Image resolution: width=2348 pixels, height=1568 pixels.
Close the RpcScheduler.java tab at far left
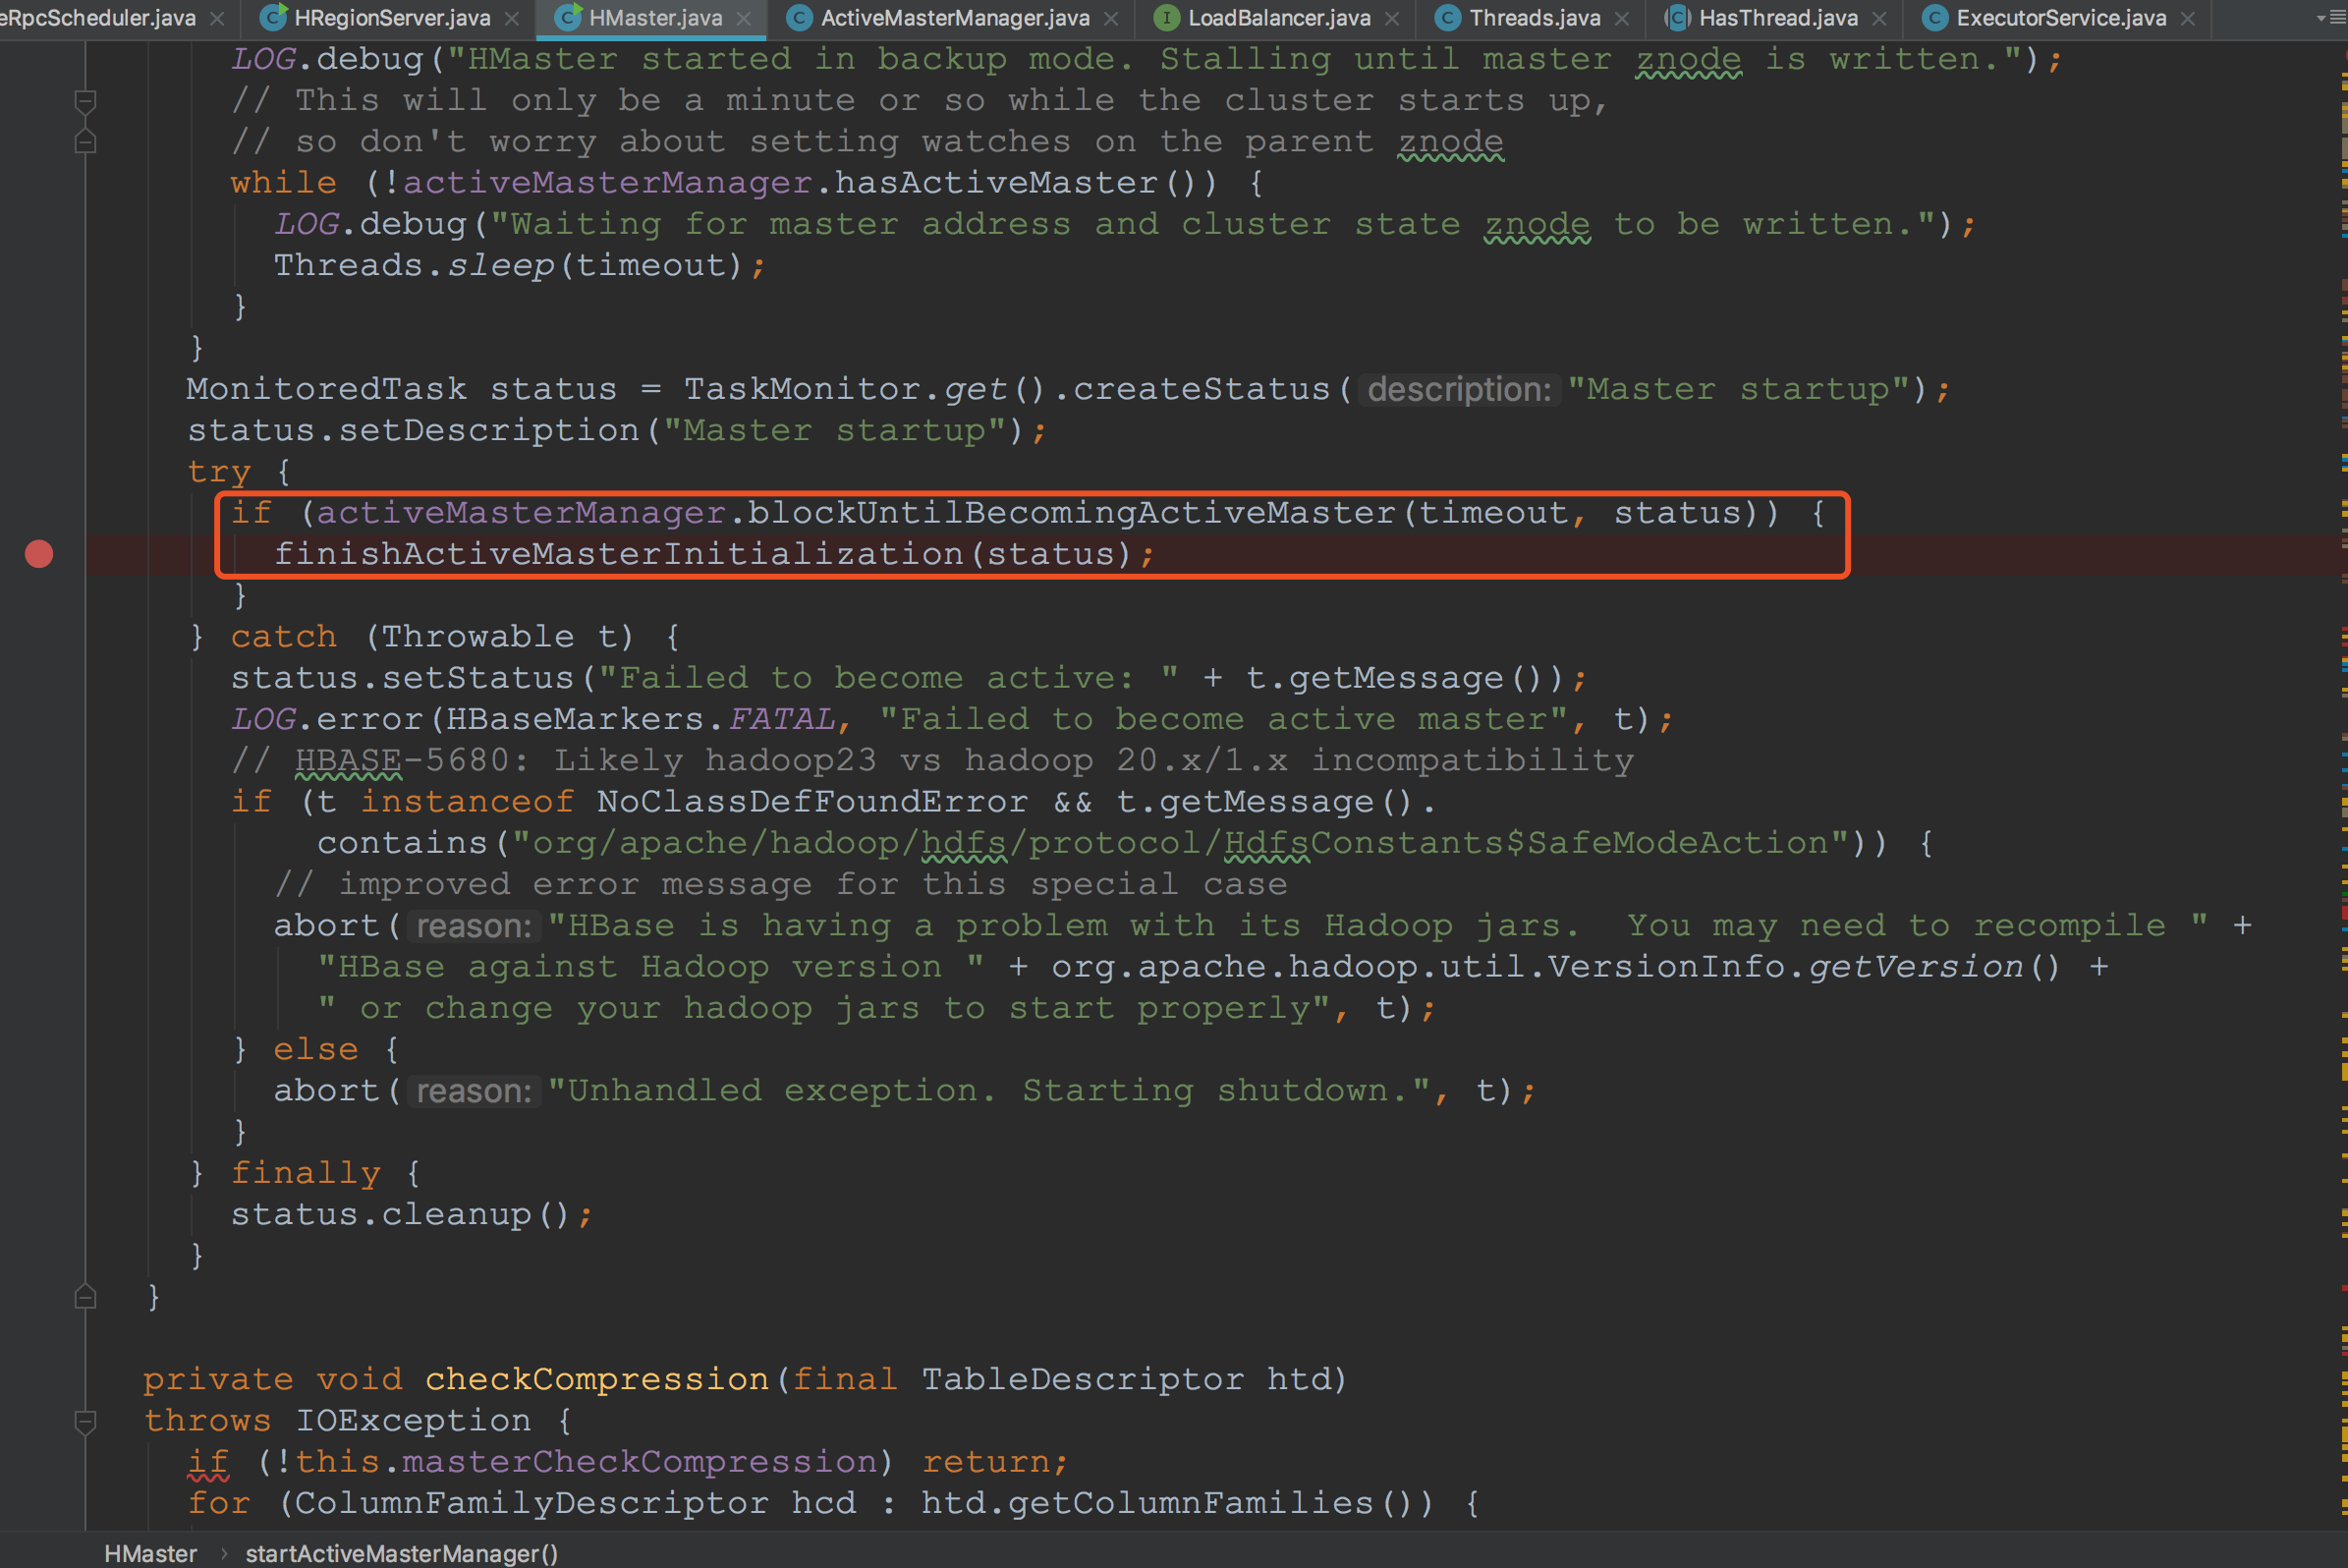218,18
